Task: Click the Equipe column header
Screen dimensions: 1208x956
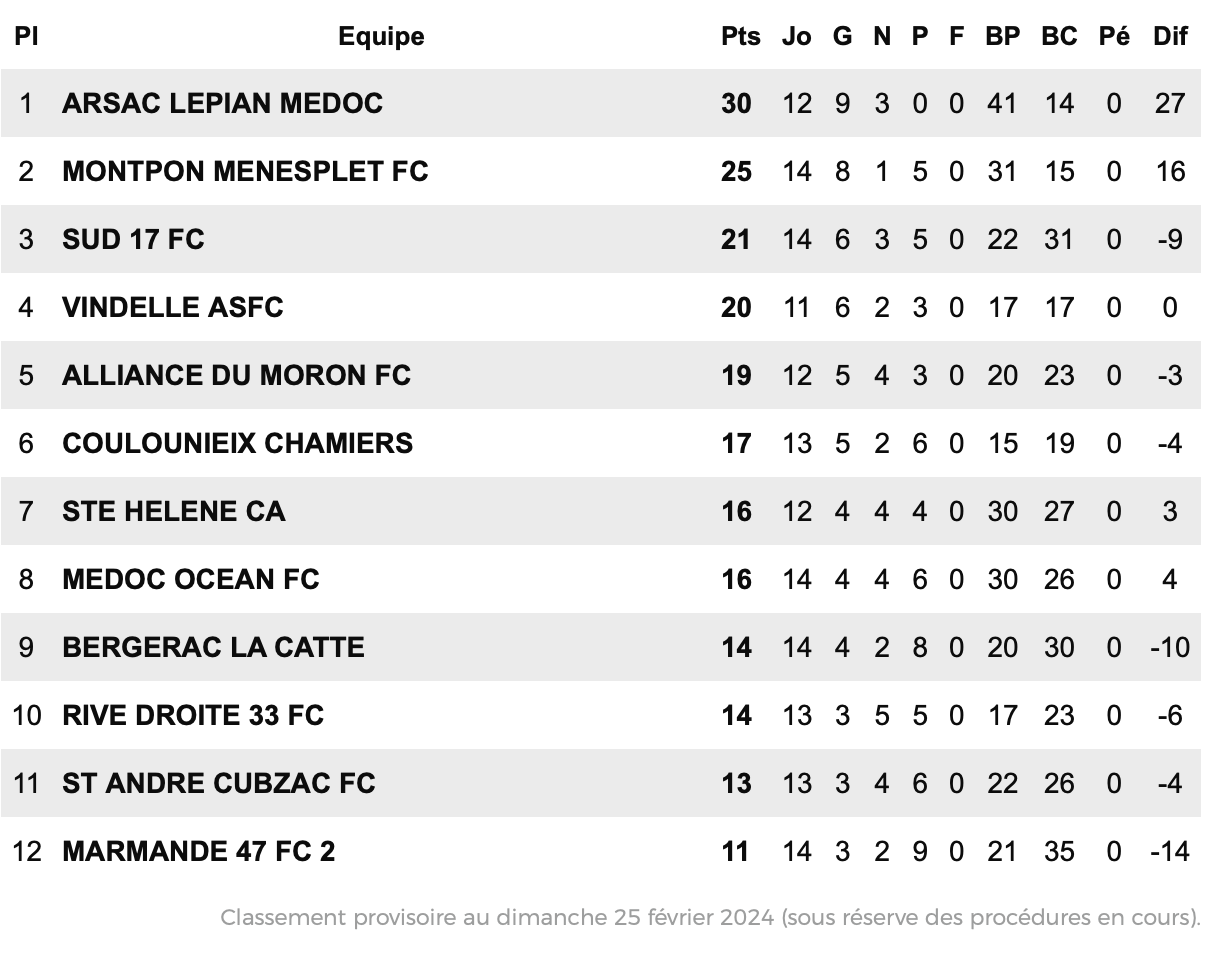Action: click(381, 37)
